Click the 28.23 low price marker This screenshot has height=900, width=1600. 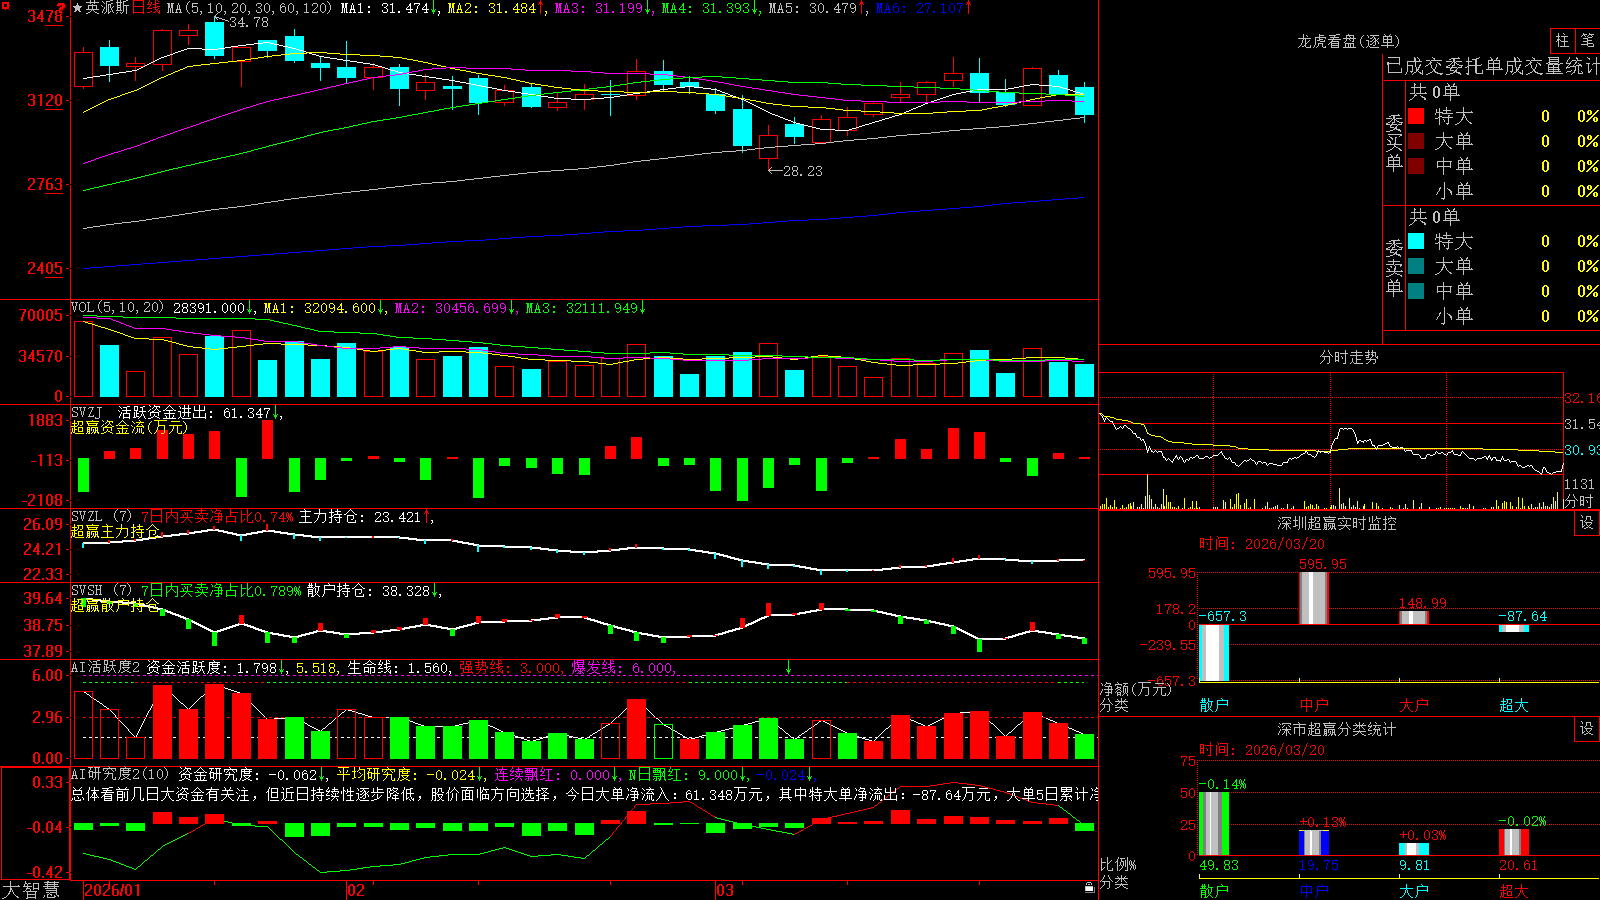coord(802,171)
